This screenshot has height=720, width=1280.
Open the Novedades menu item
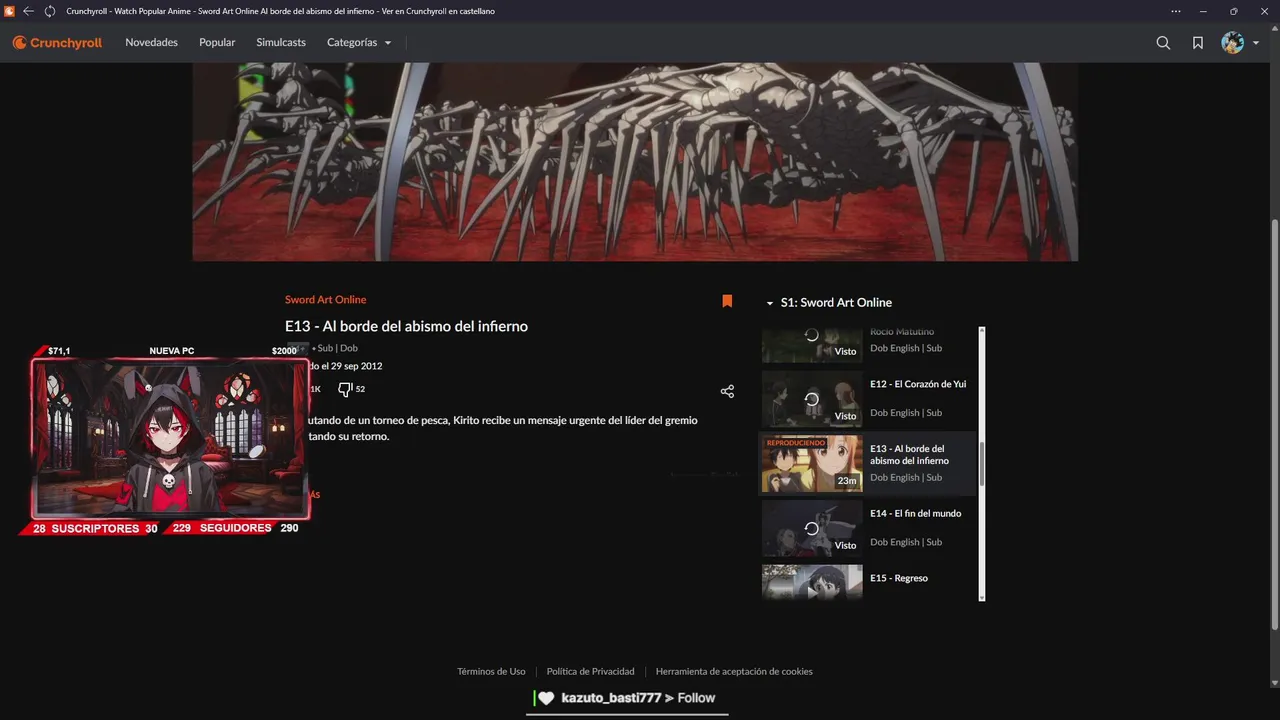tap(151, 43)
